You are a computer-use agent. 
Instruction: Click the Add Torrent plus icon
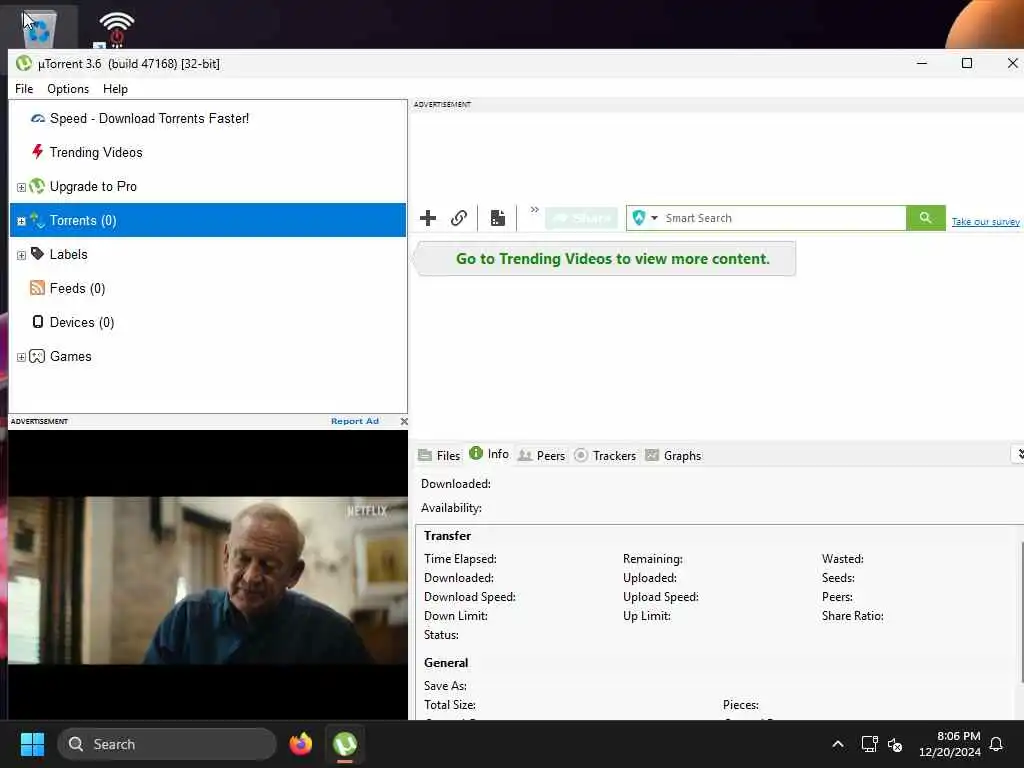(x=428, y=218)
